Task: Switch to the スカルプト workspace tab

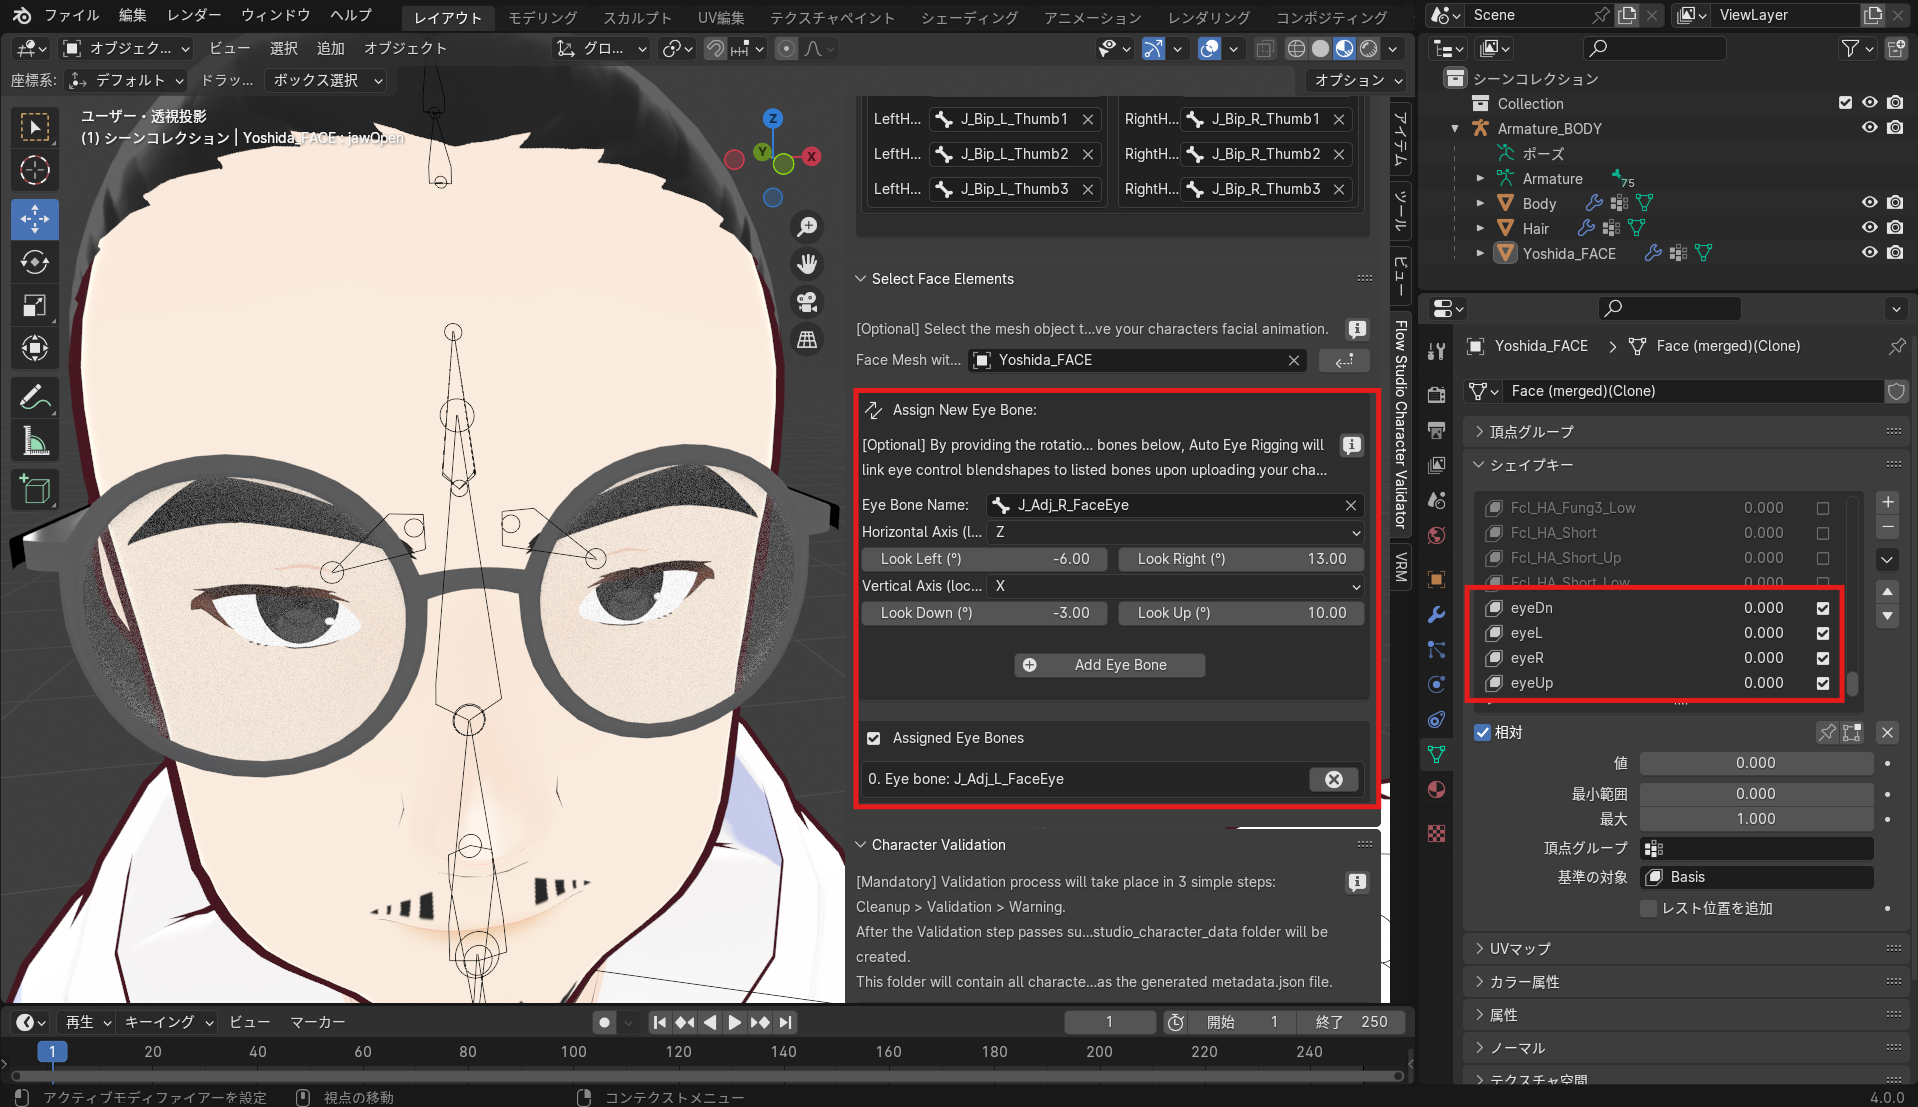Action: coord(637,17)
